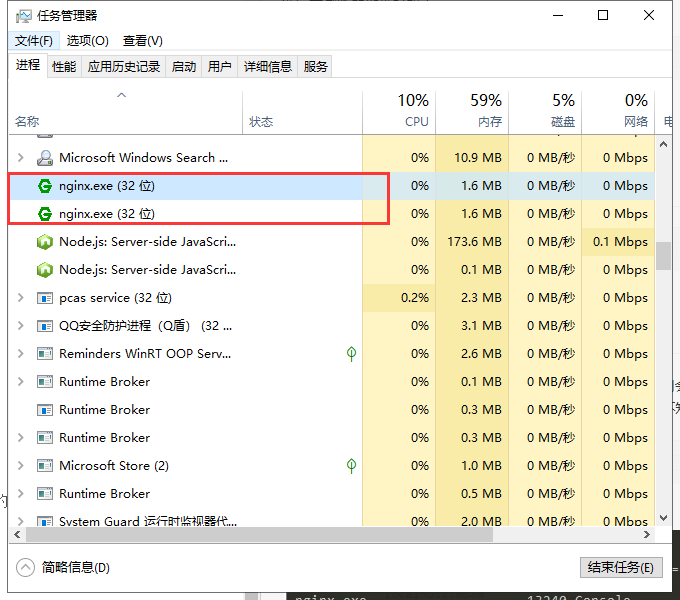Viewport: 680px width, 600px height.
Task: Switch to the 用户 tab
Action: [219, 67]
